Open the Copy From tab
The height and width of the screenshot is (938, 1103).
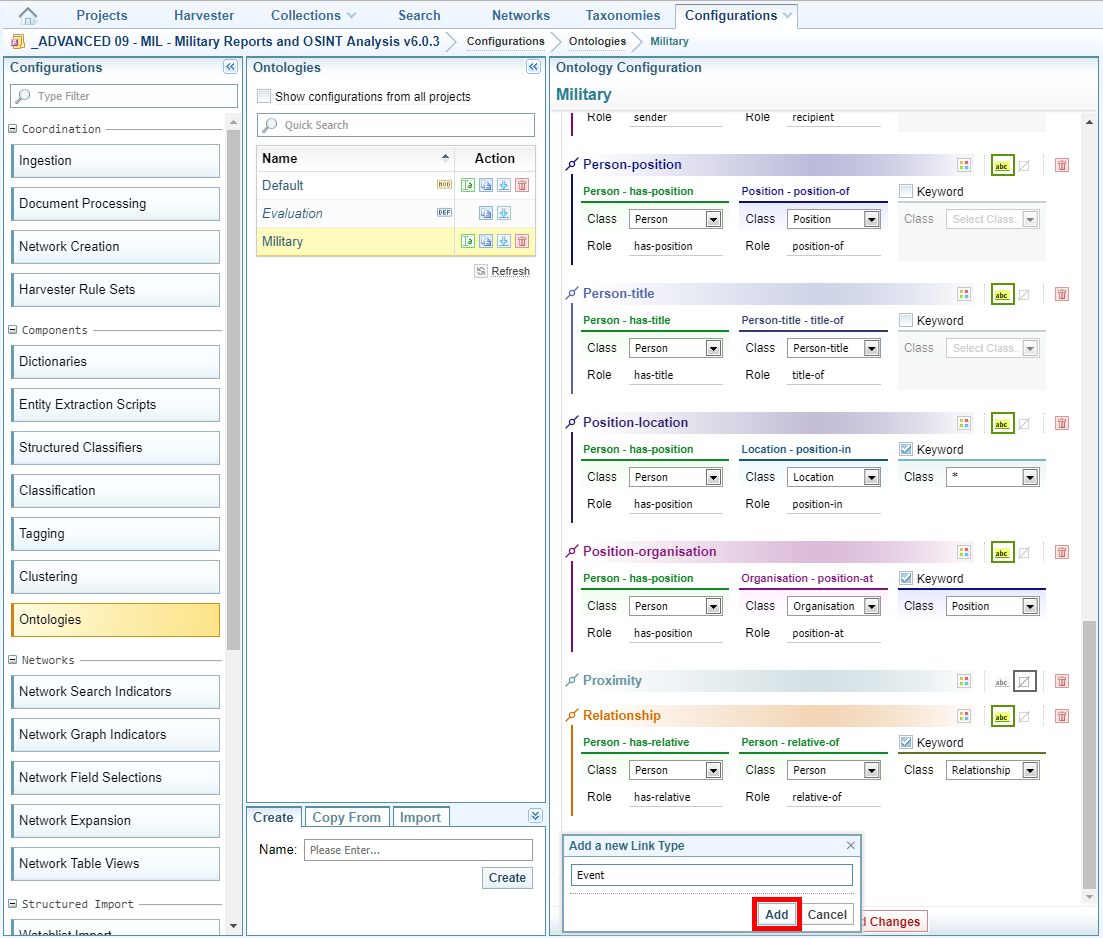[x=346, y=817]
